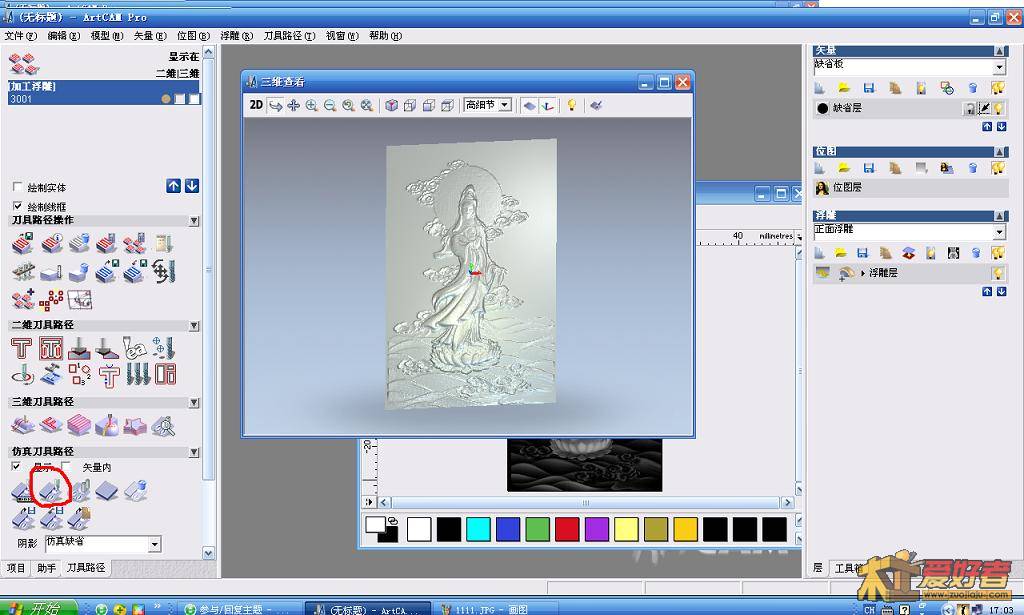This screenshot has width=1024, height=615.
Task: Delete relief layer with the bin icon
Action: (x=976, y=253)
